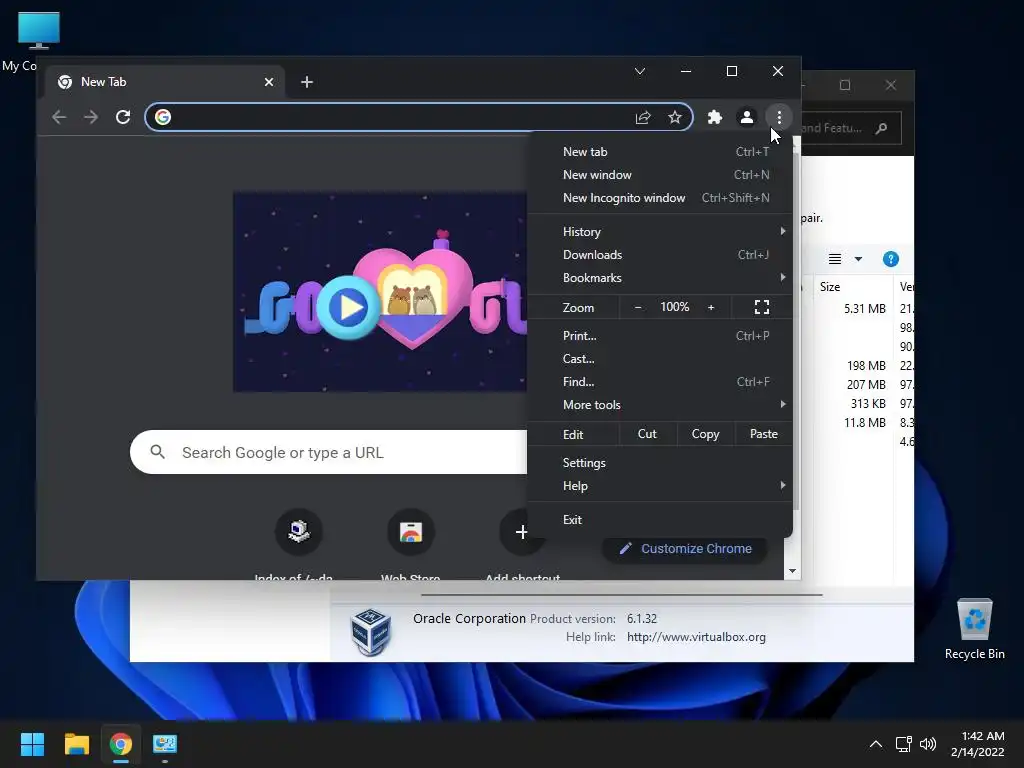Expand the History submenu
Viewport: 1024px width, 768px height.
tap(660, 232)
